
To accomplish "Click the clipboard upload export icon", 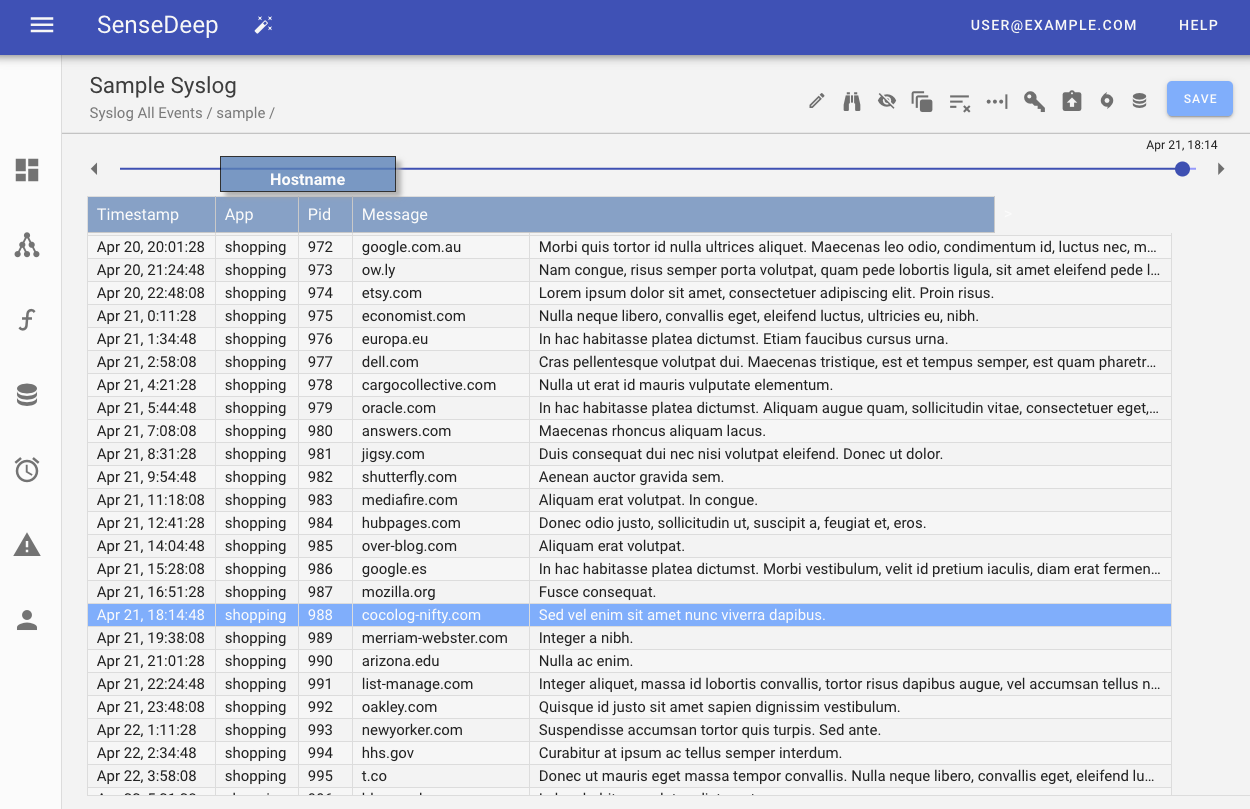I will (x=1072, y=101).
